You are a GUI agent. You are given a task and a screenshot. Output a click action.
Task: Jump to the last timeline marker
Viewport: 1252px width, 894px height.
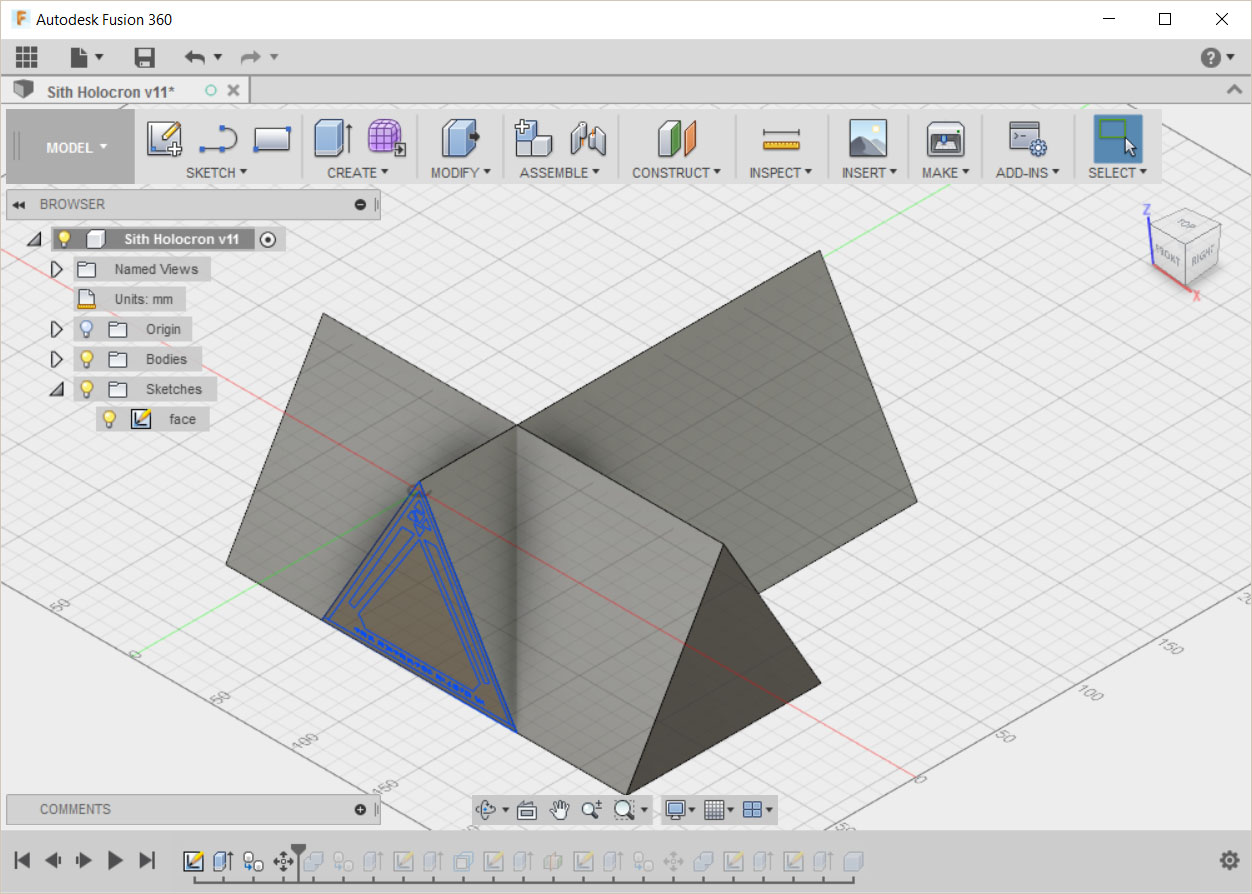(x=147, y=859)
